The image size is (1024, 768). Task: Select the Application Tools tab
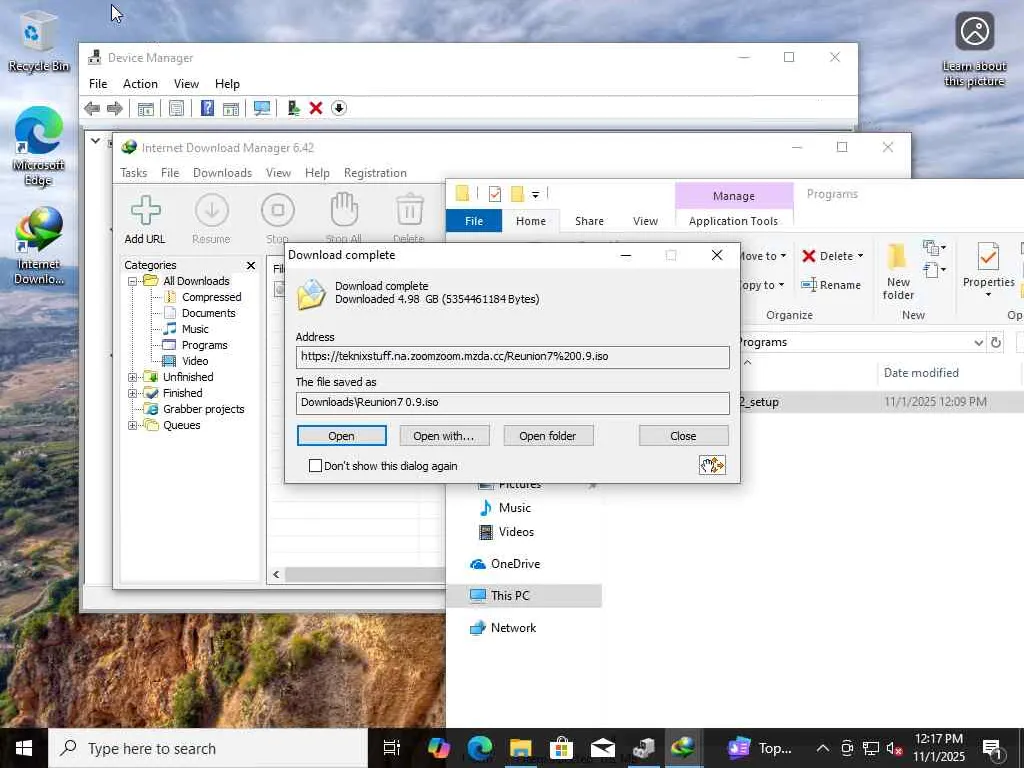click(733, 221)
